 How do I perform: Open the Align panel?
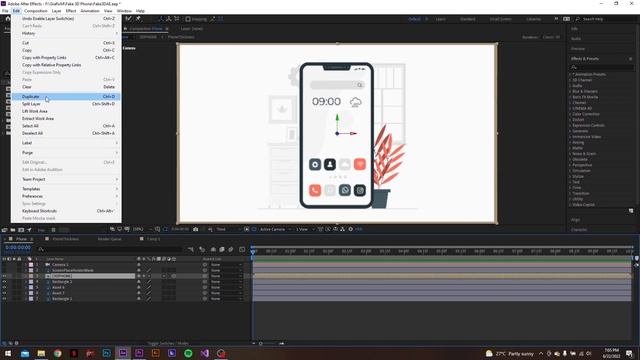coord(575,220)
